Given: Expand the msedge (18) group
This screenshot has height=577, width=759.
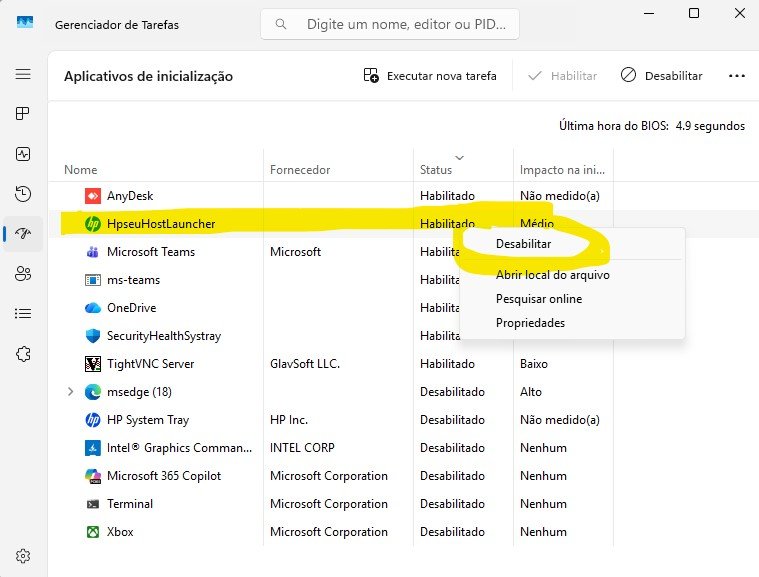Looking at the screenshot, I should [70, 392].
